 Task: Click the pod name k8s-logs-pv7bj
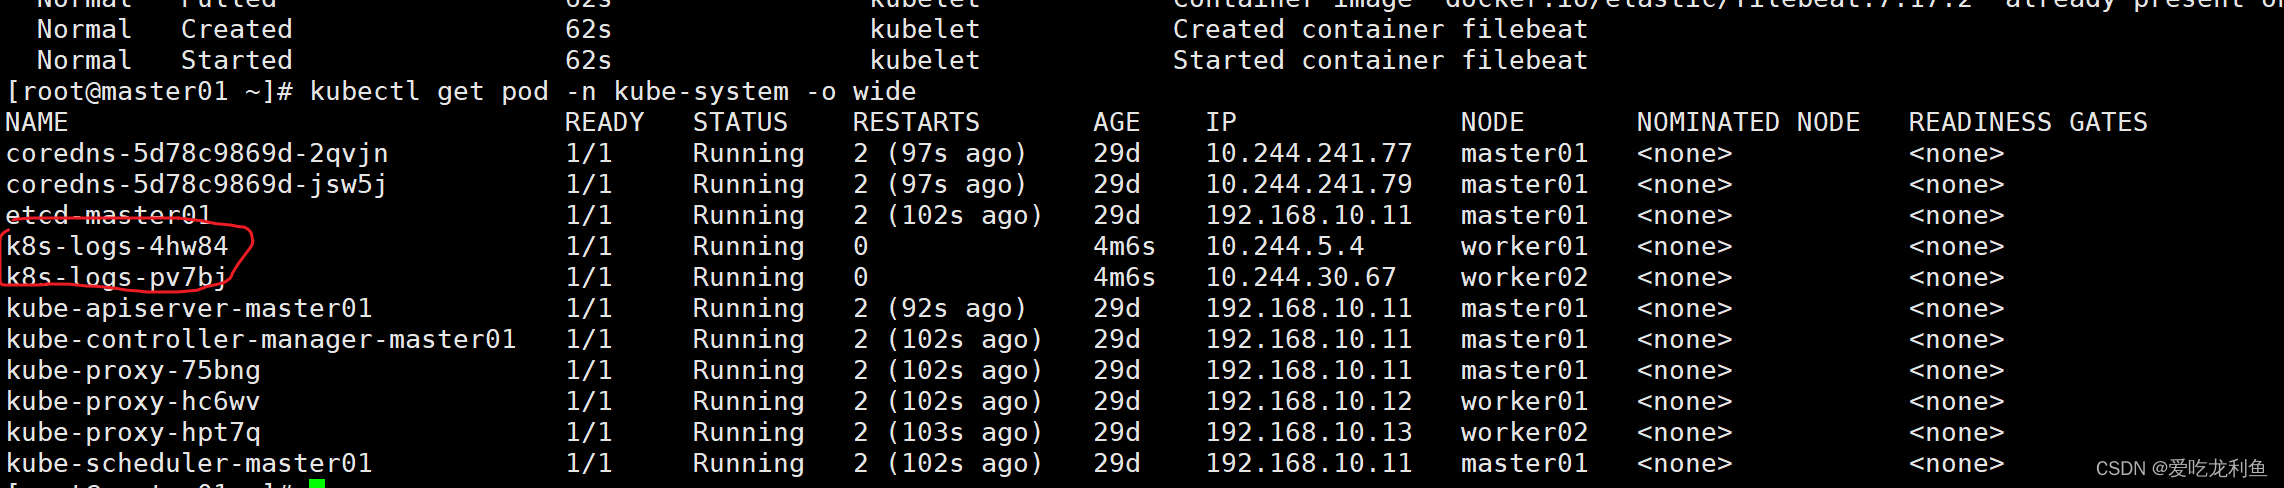(117, 277)
